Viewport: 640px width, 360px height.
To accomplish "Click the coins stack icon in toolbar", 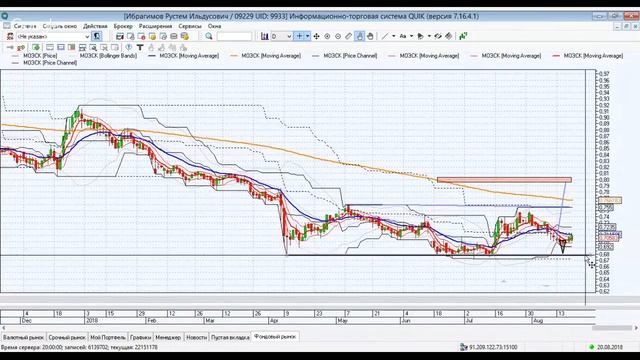I will [184, 36].
